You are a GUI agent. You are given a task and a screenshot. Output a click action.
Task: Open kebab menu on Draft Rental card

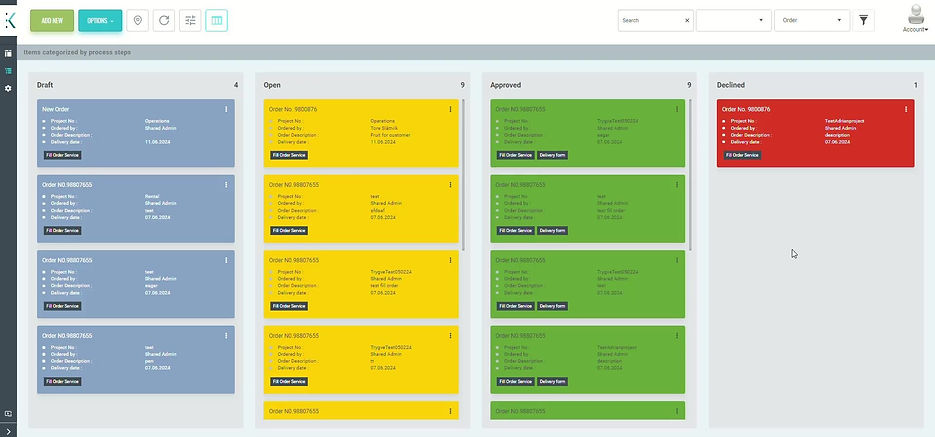tap(226, 185)
